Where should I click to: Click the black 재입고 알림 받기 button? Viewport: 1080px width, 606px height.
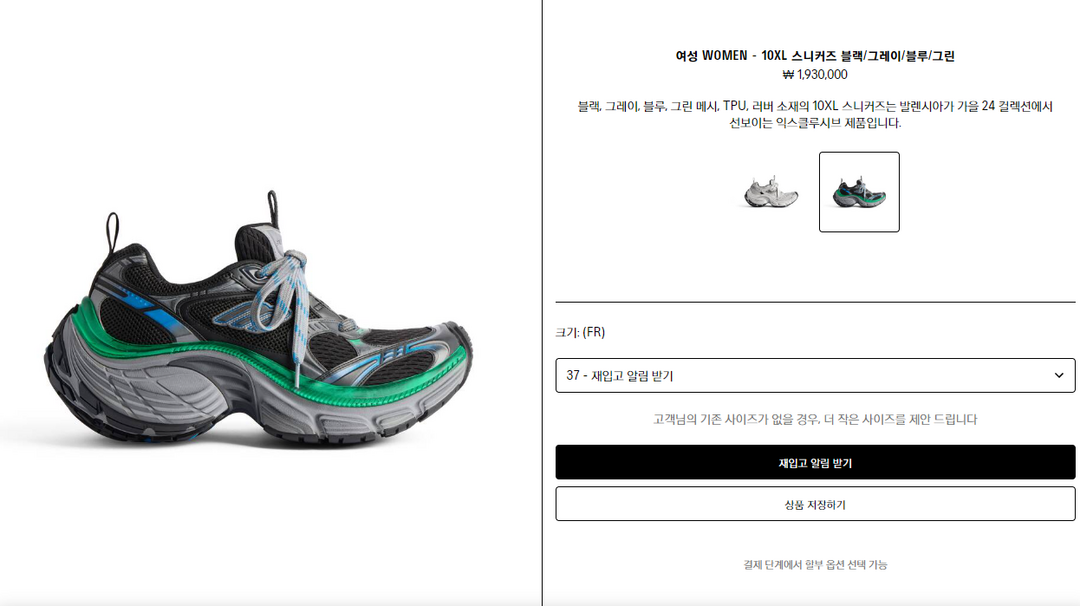[815, 462]
